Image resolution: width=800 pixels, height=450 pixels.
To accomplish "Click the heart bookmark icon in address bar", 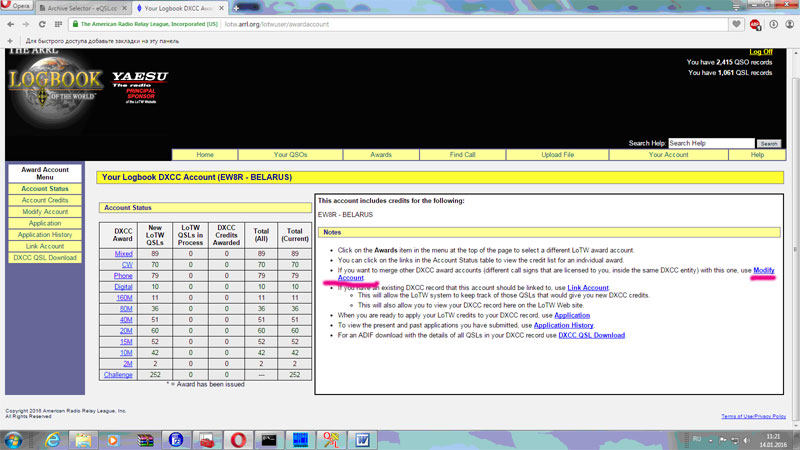I will pyautogui.click(x=737, y=24).
